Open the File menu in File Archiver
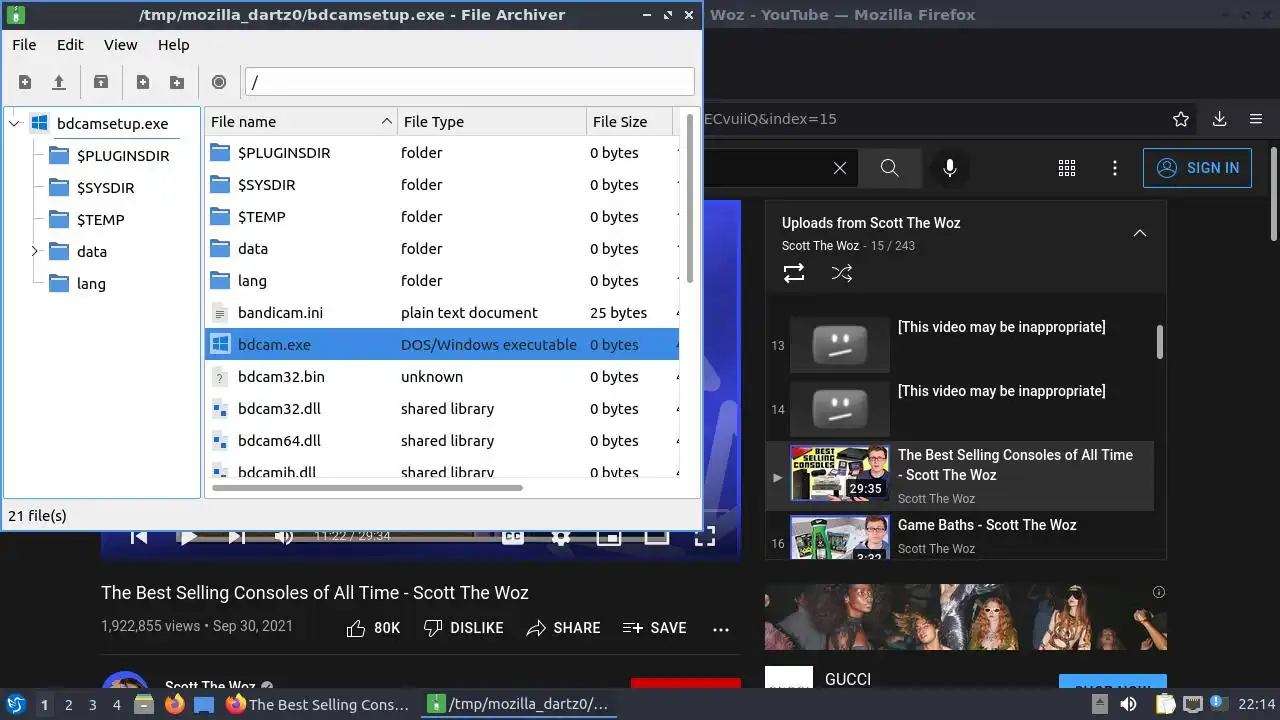 [24, 45]
